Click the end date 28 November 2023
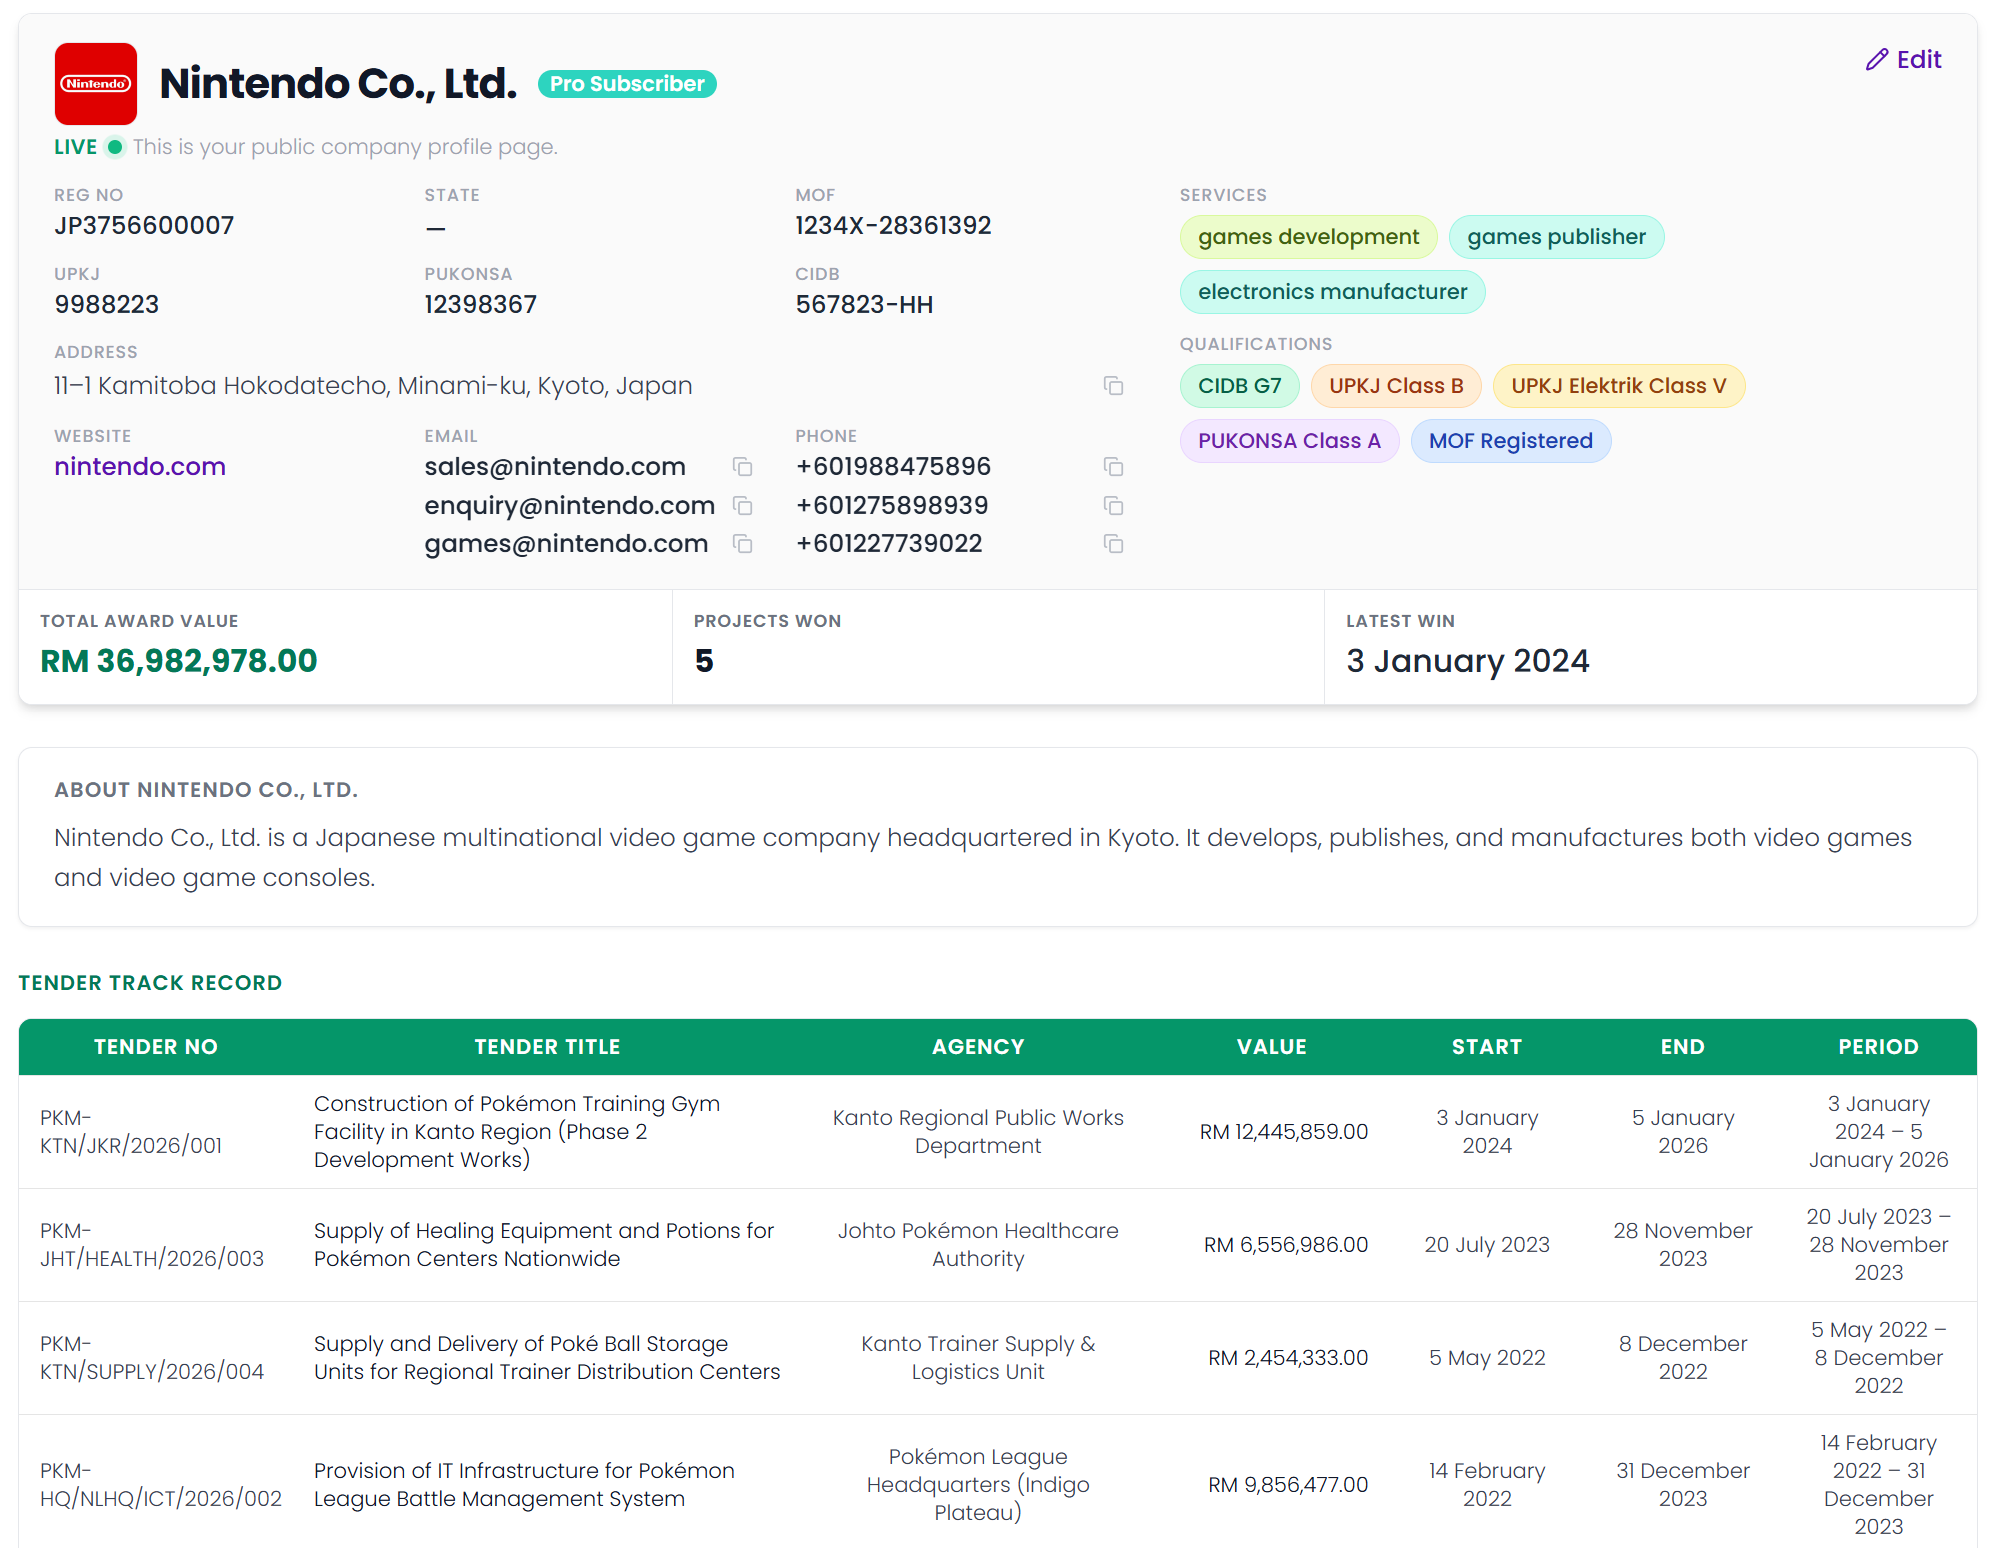 [1683, 1245]
